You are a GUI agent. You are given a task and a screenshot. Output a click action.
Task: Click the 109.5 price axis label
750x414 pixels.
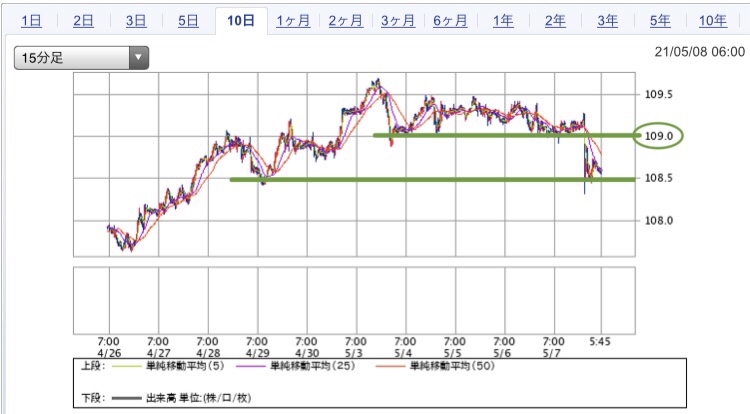click(658, 94)
